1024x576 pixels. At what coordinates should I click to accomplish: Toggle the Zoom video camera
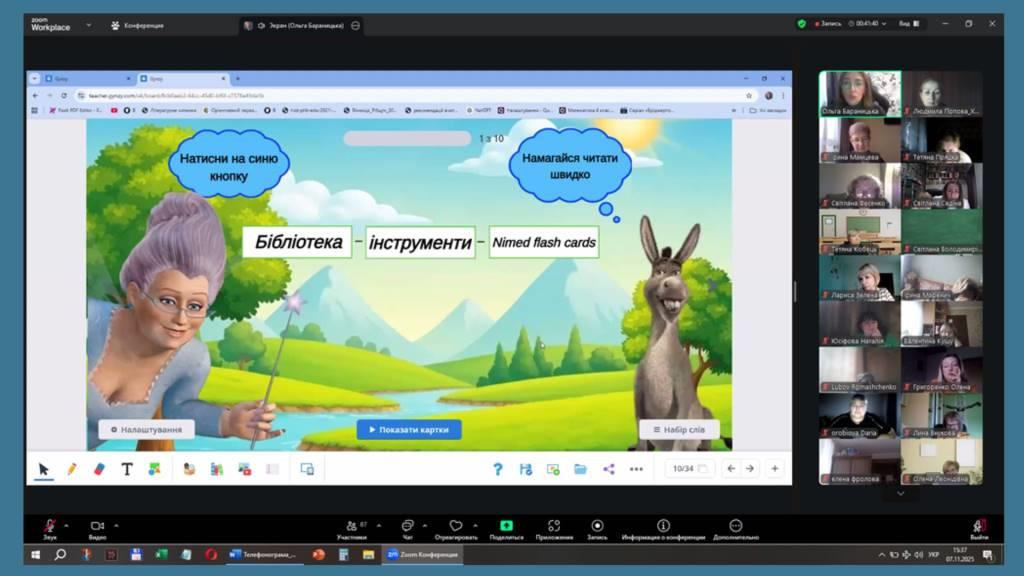click(x=97, y=526)
